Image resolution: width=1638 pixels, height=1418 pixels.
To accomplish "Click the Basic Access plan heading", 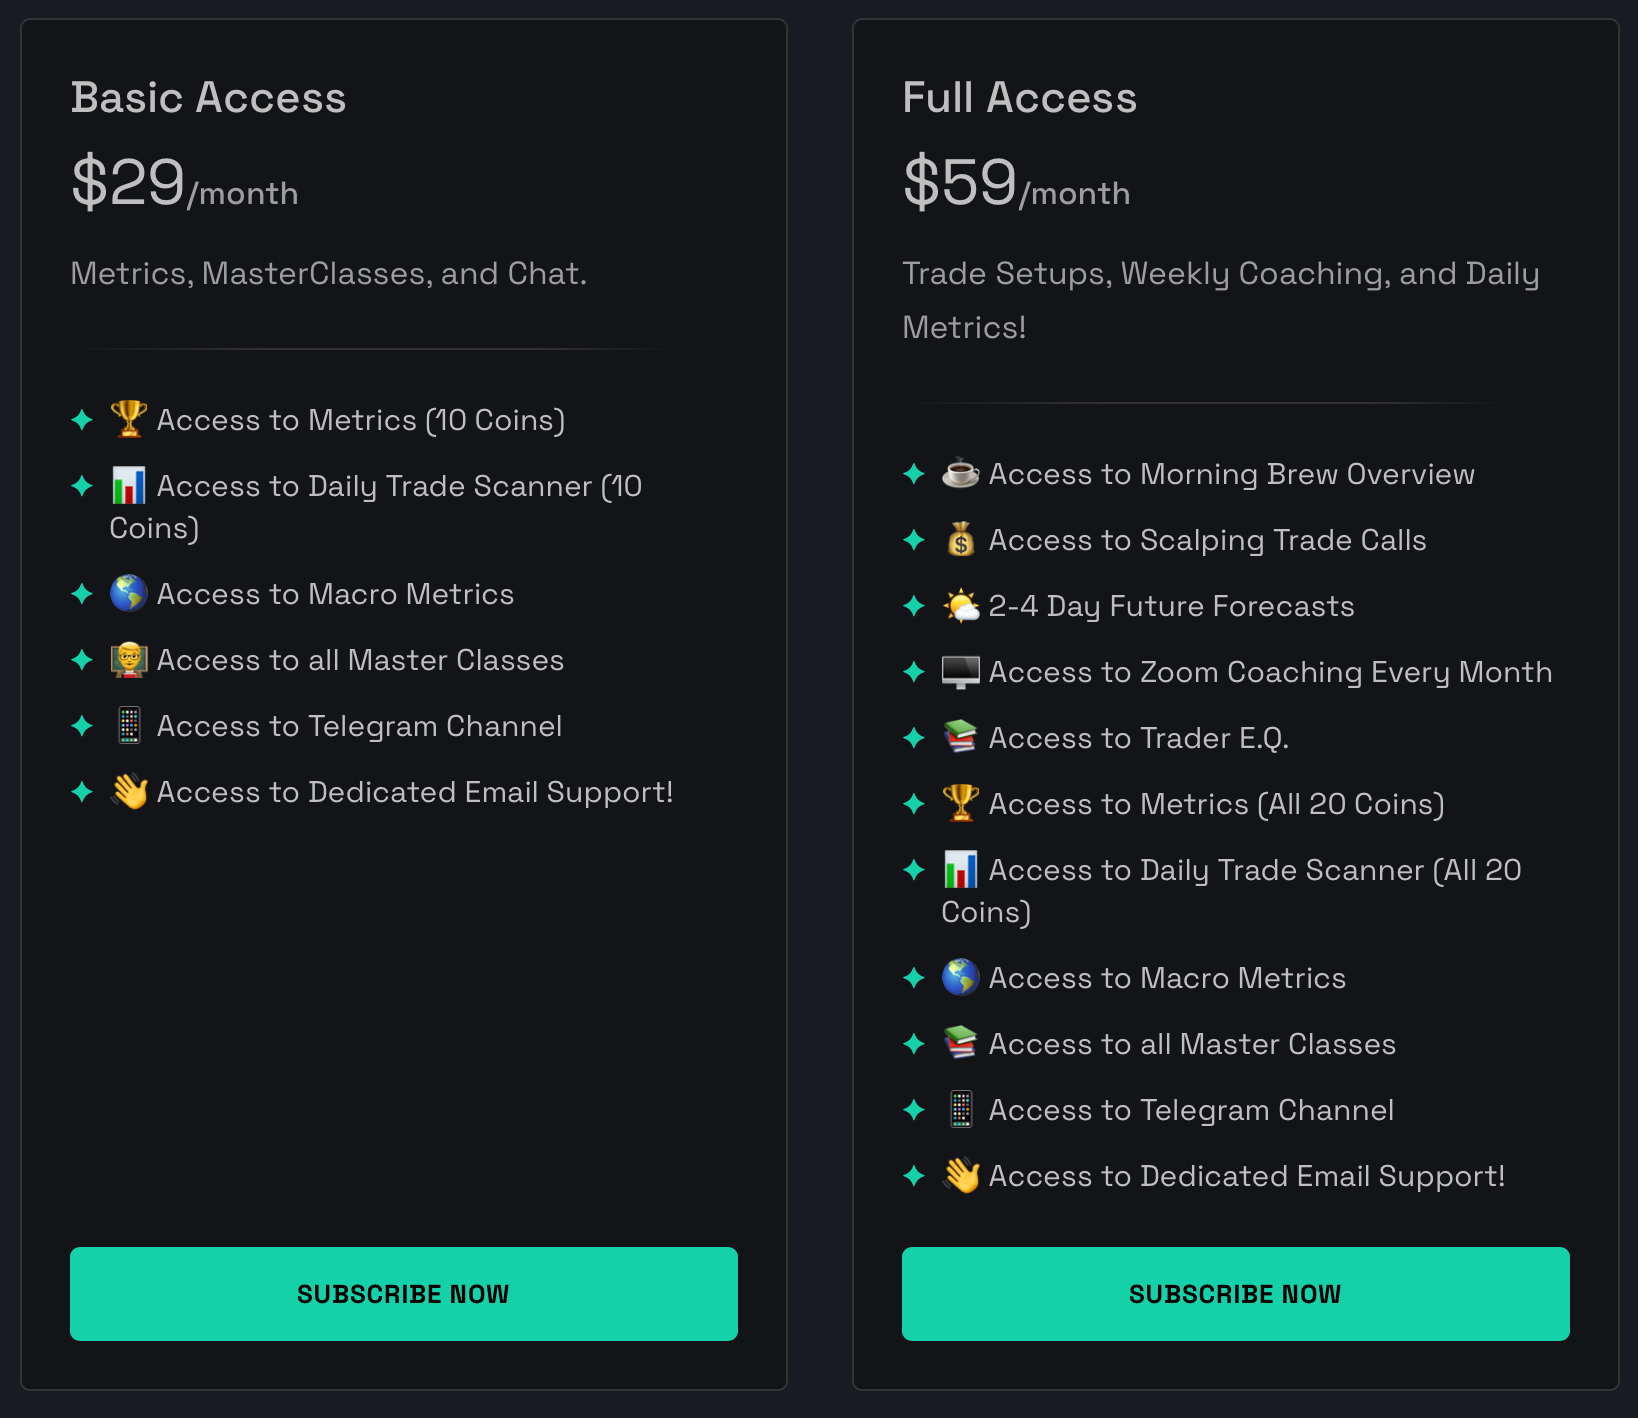I will (208, 98).
